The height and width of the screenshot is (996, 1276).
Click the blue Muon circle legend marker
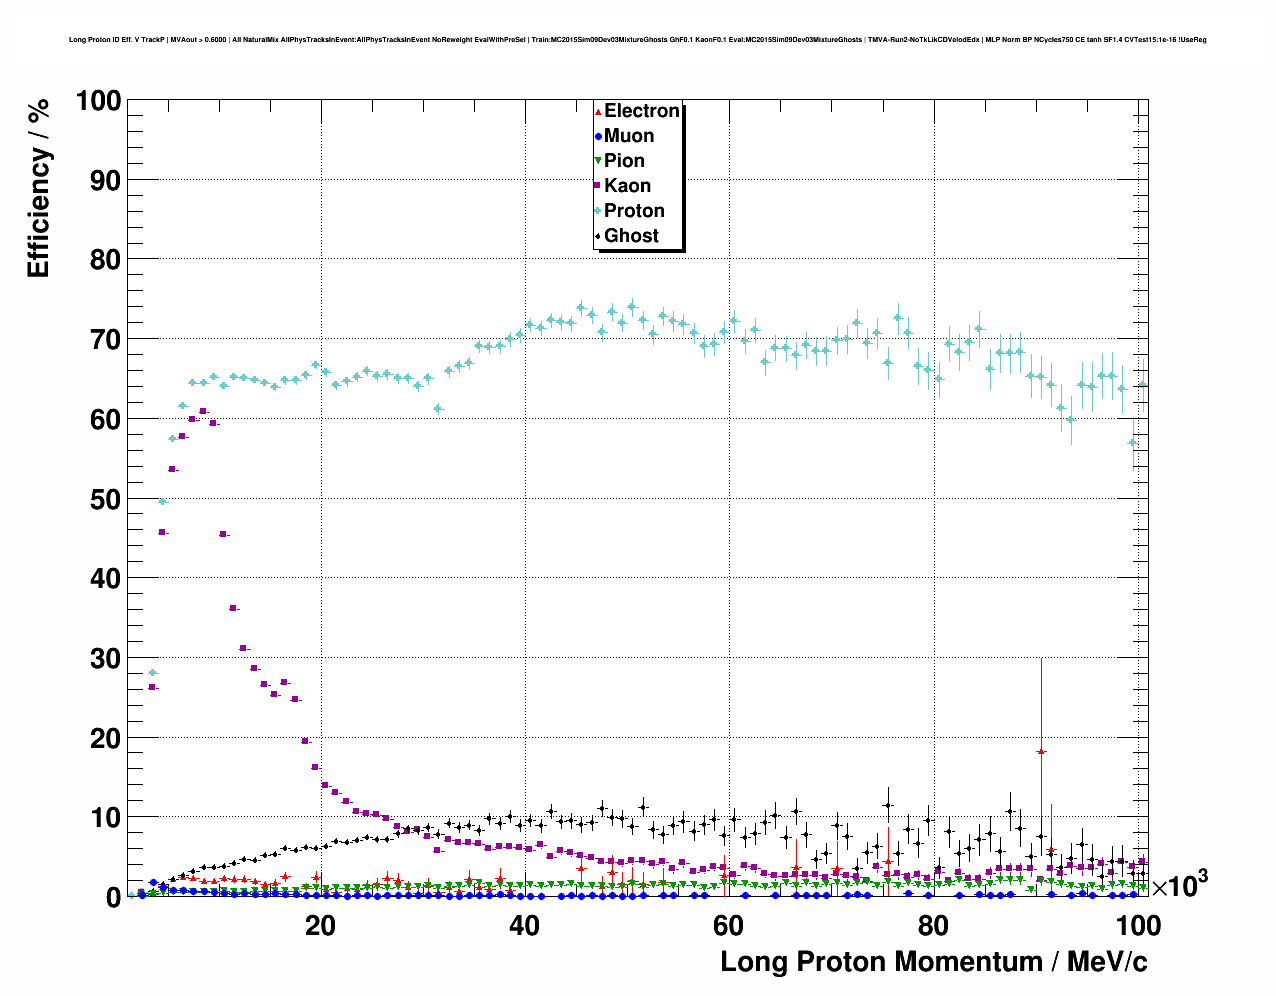(598, 136)
